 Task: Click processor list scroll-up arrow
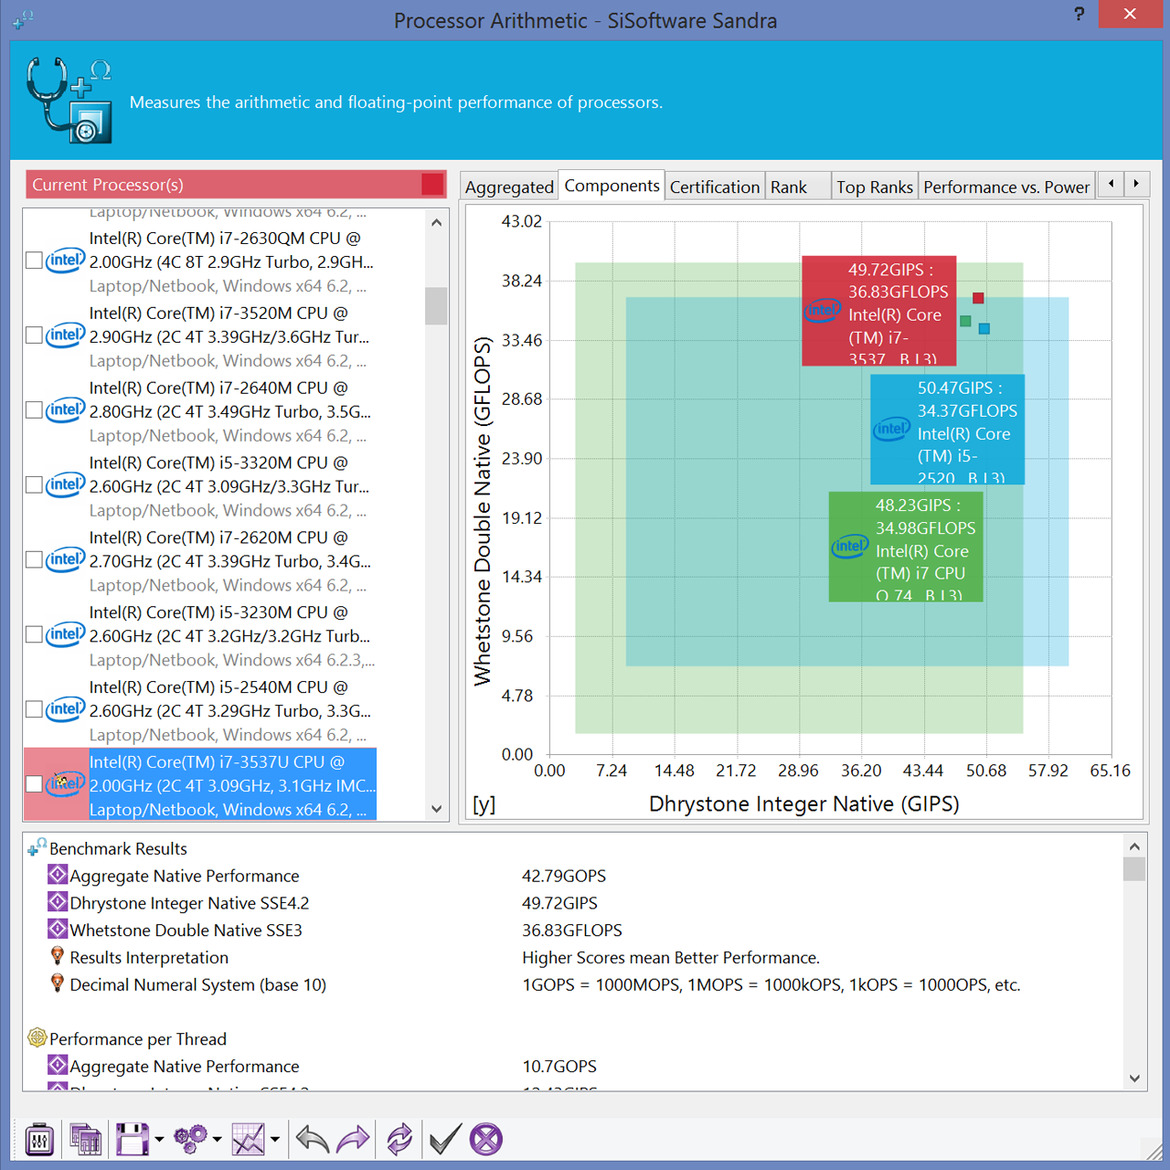click(437, 222)
